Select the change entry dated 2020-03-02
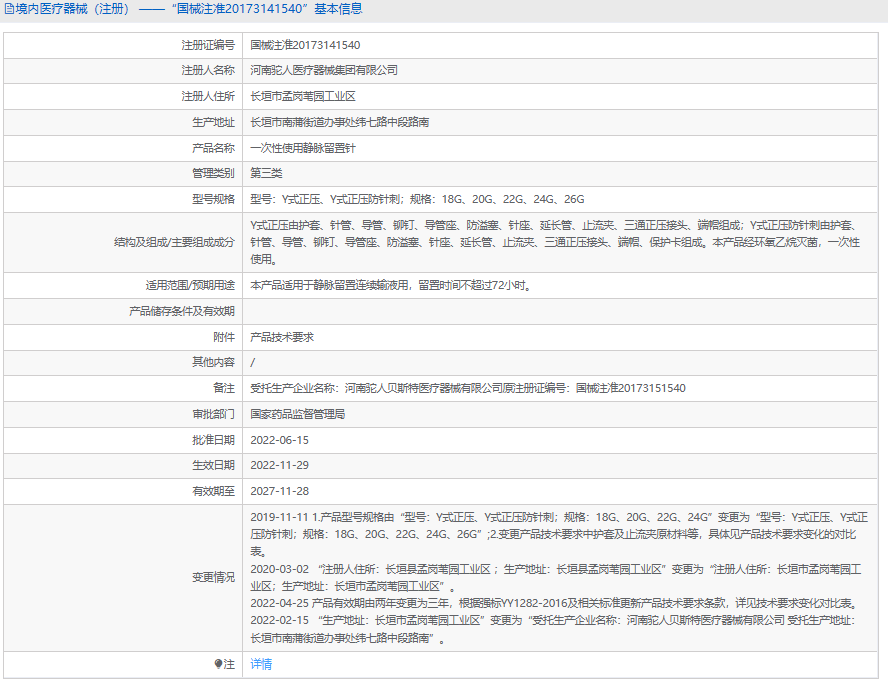888x687 pixels. click(x=556, y=578)
